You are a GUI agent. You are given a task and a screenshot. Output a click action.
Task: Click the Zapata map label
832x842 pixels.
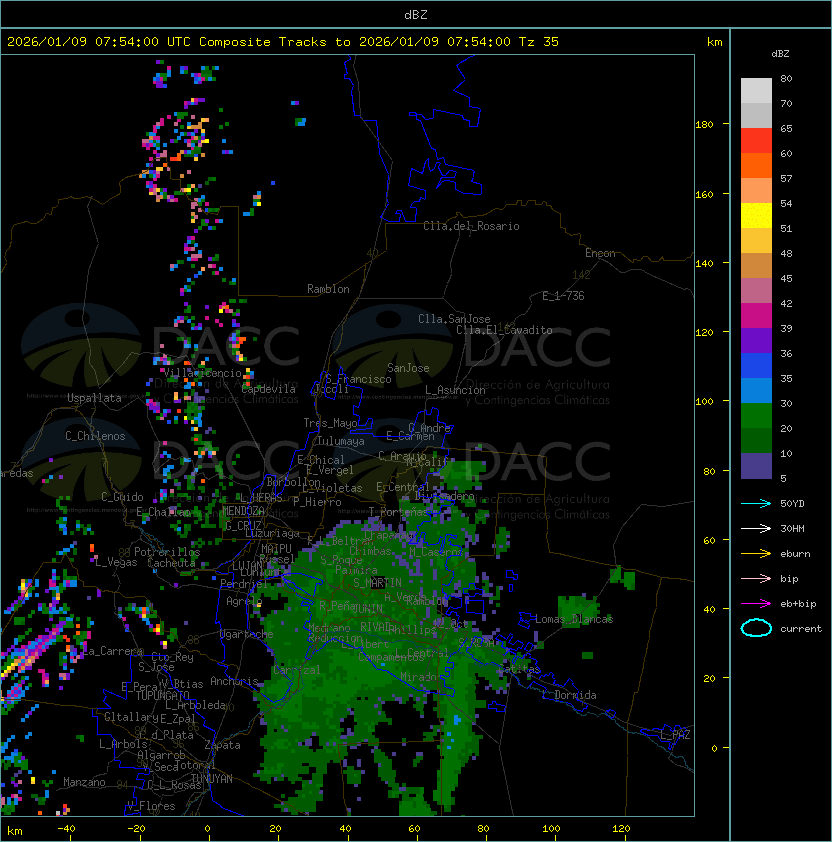coord(222,745)
